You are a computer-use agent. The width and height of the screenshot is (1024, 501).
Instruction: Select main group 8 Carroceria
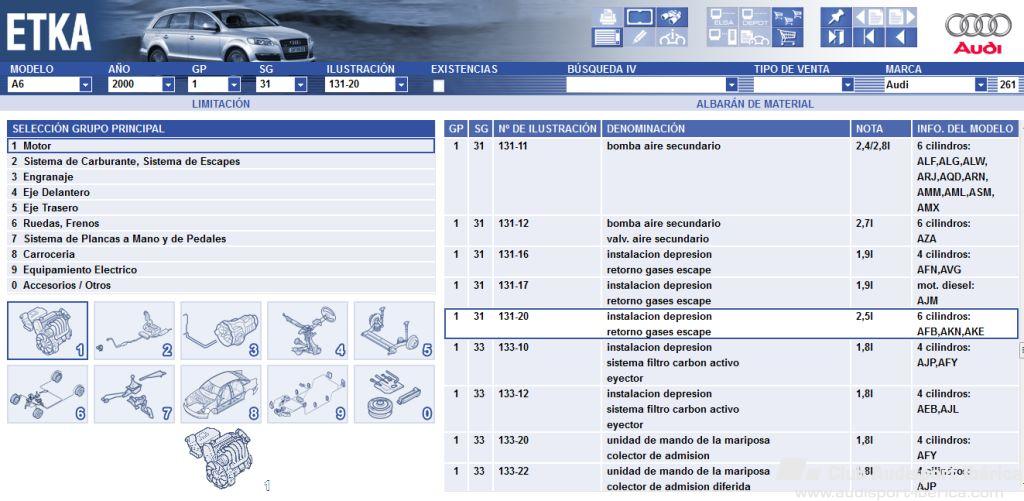pyautogui.click(x=221, y=254)
